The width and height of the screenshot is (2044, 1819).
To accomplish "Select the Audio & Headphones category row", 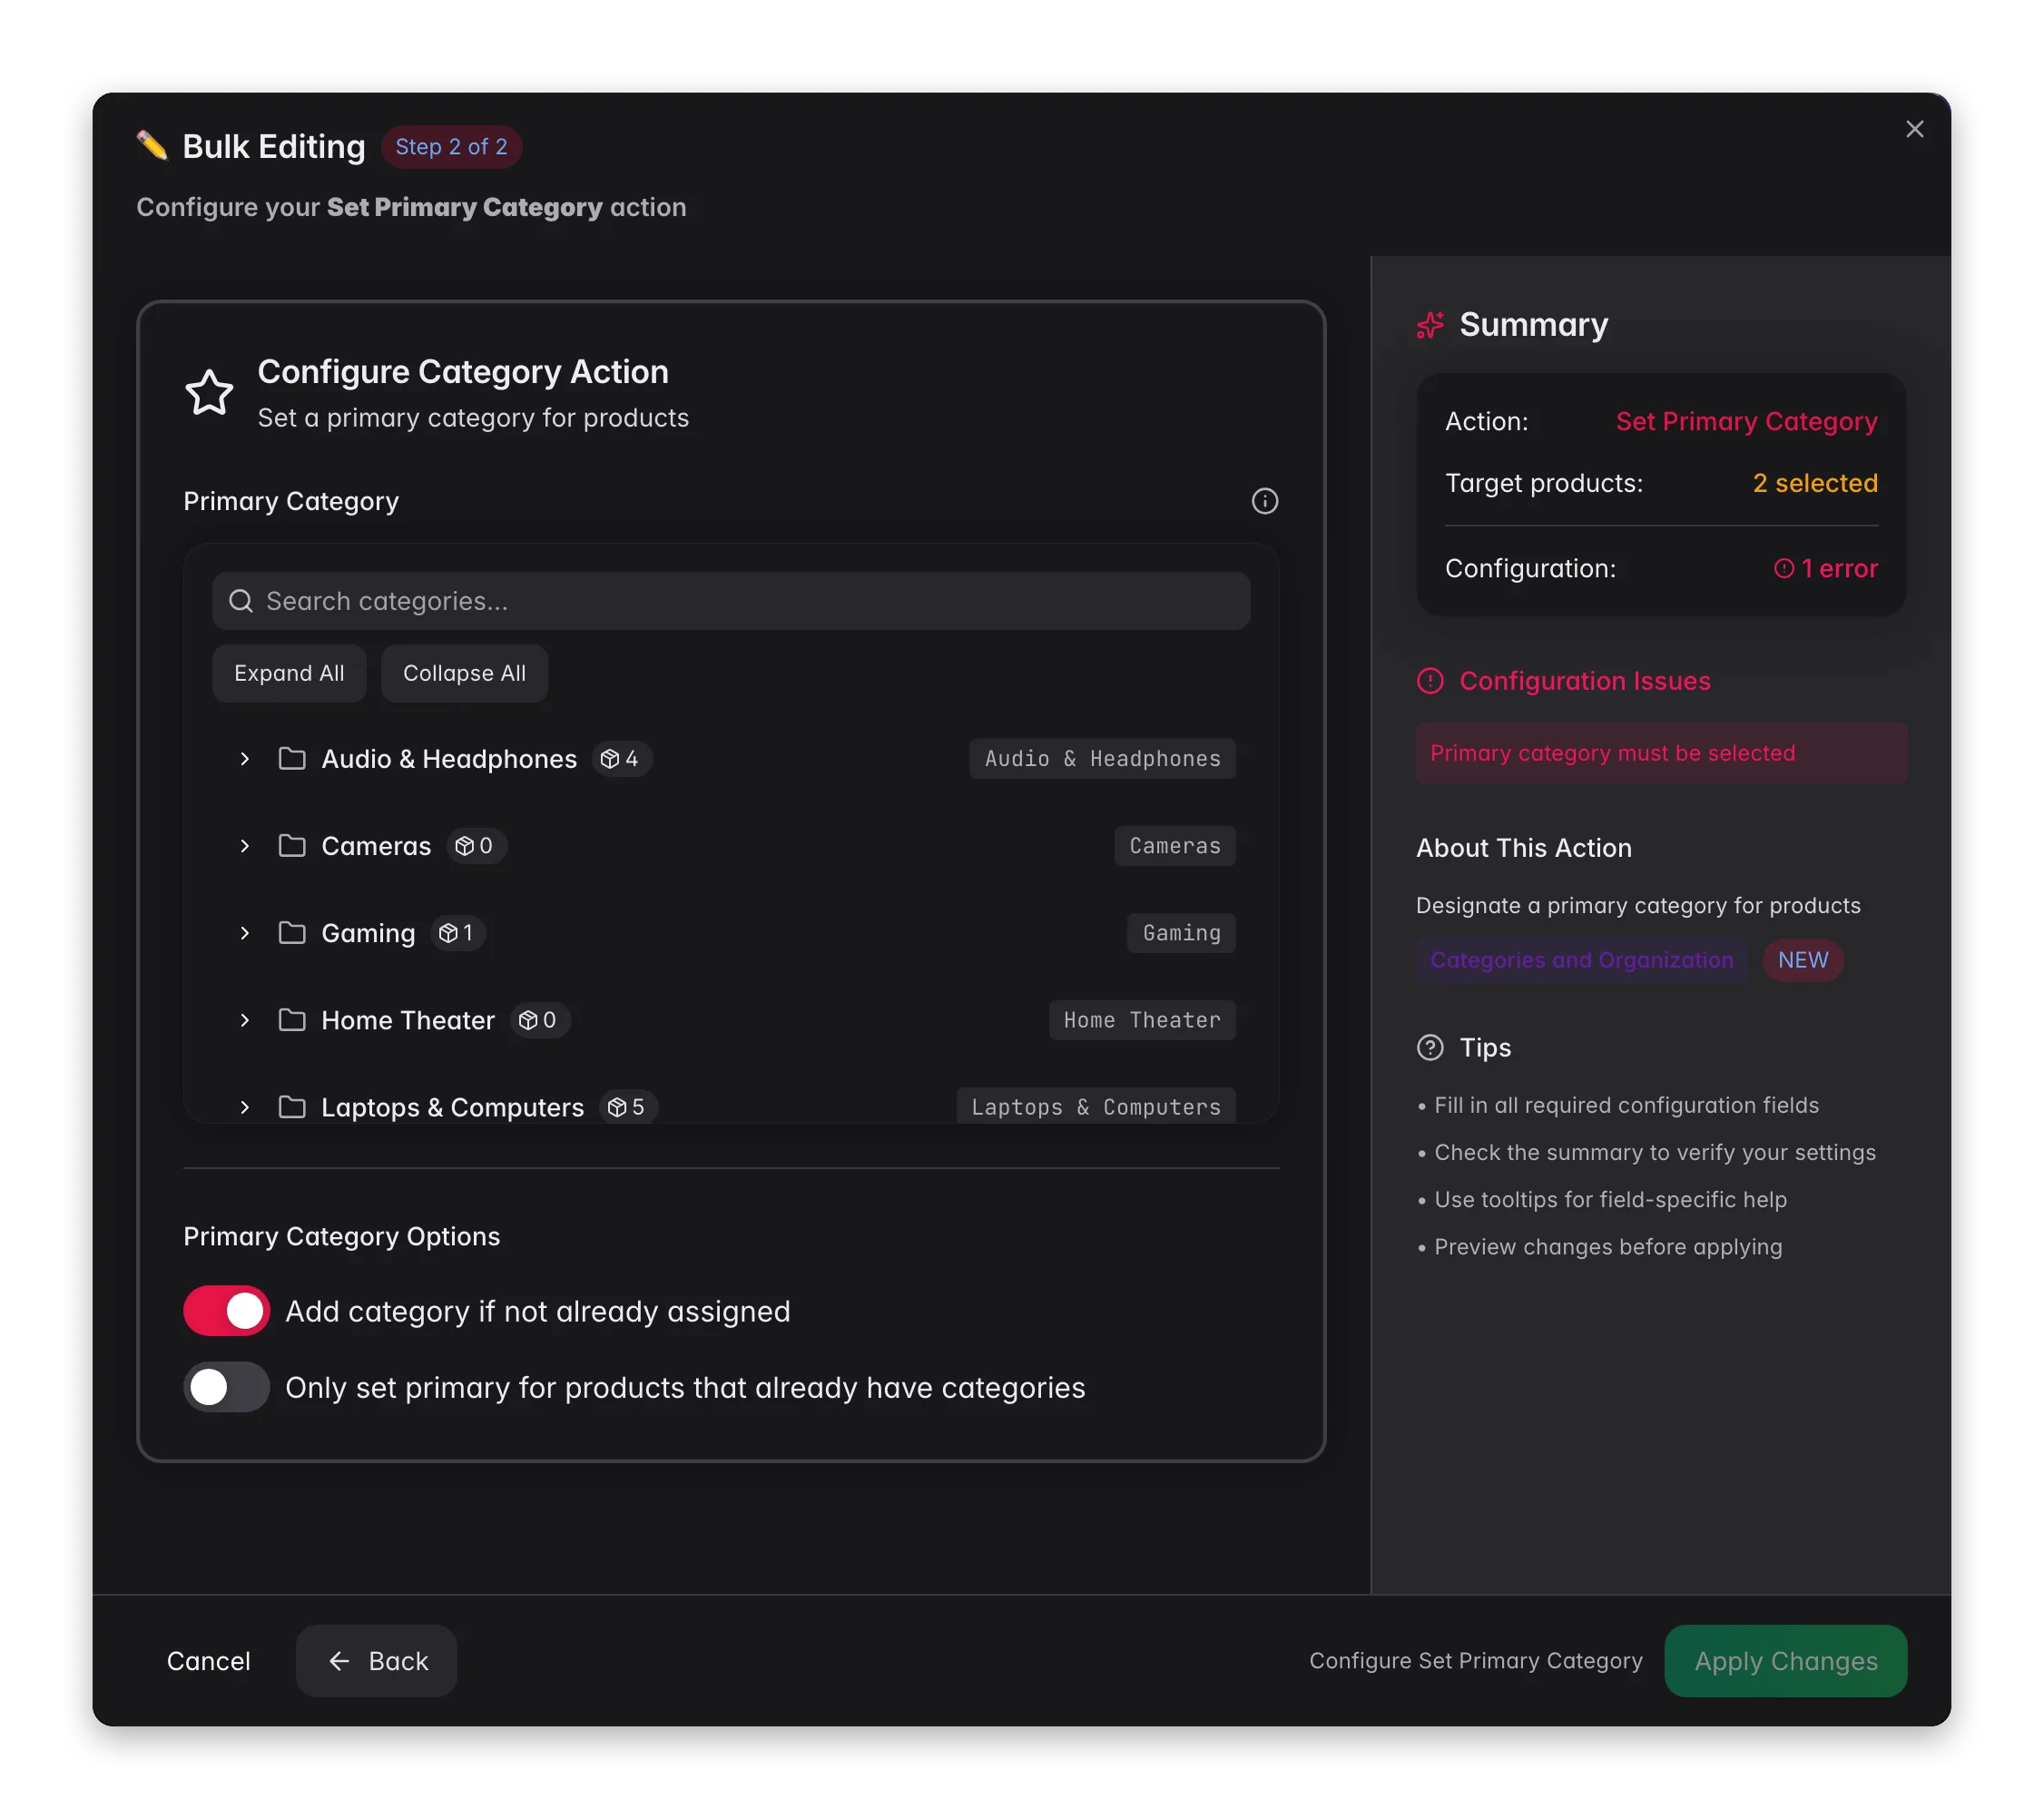I will click(x=731, y=759).
